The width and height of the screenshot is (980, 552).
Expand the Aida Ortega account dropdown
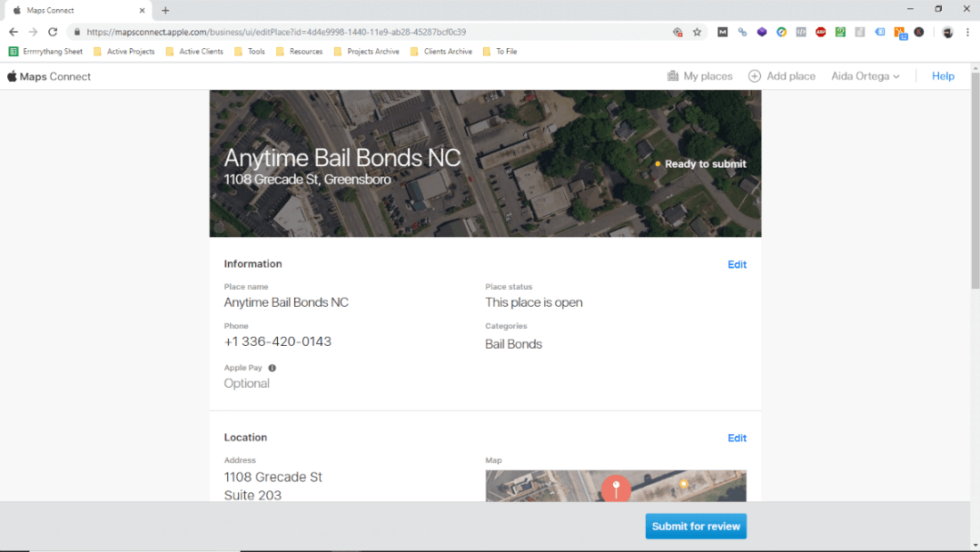coord(865,76)
